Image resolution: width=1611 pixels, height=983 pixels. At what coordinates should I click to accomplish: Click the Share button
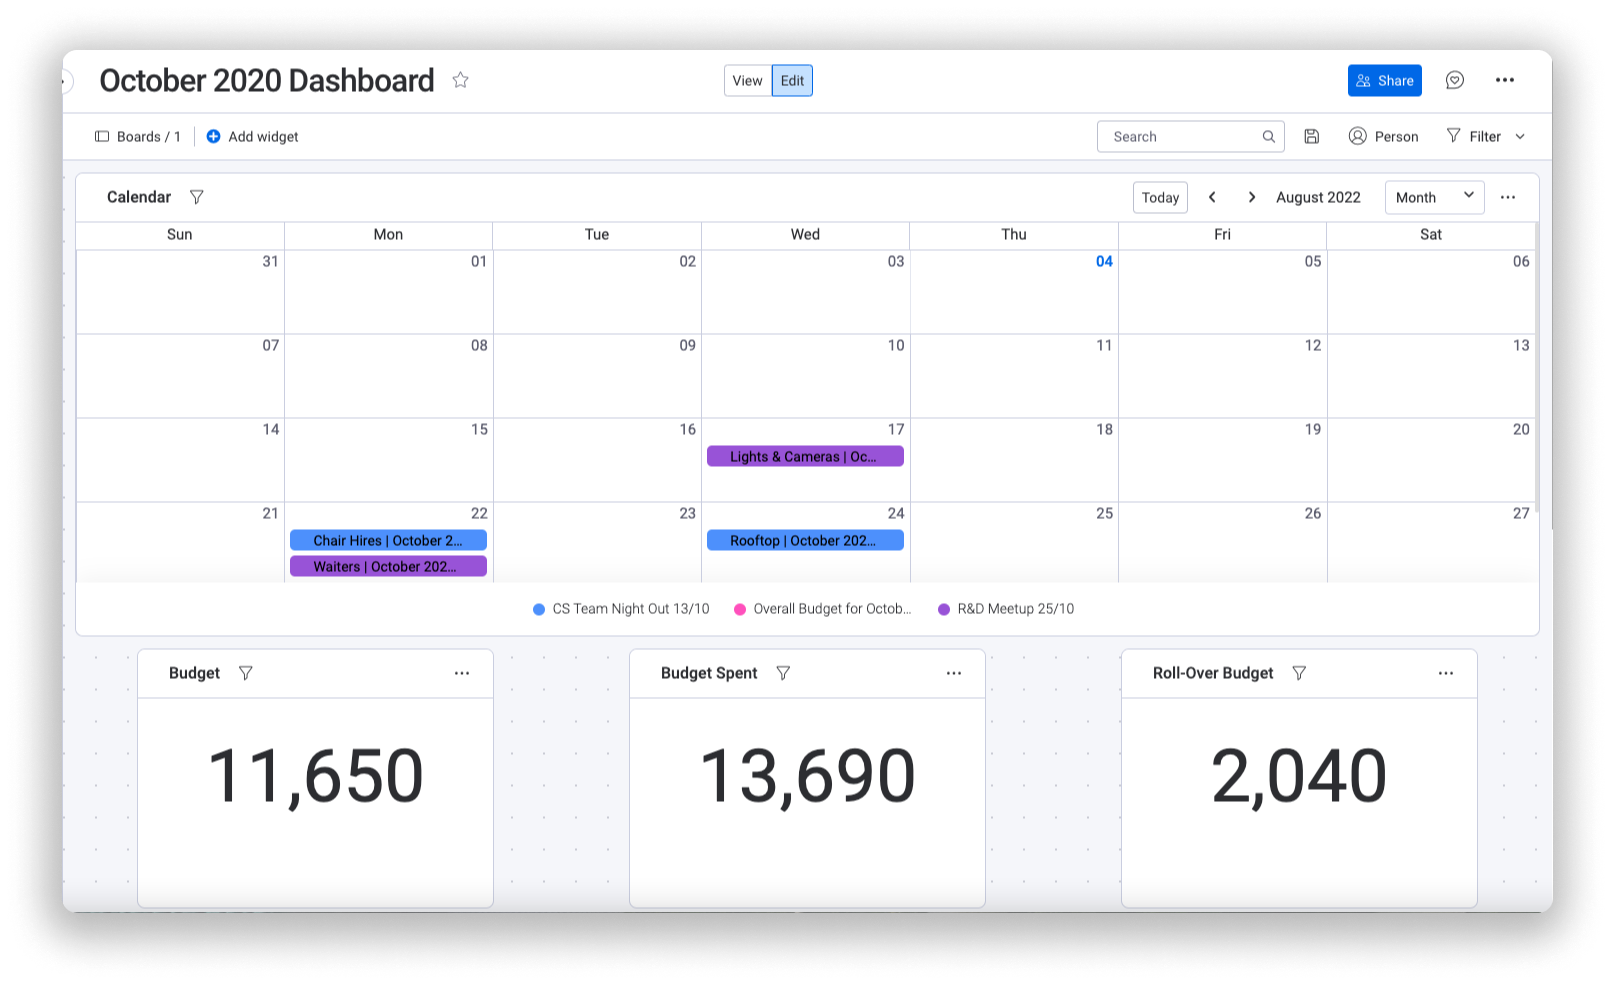pyautogui.click(x=1385, y=81)
